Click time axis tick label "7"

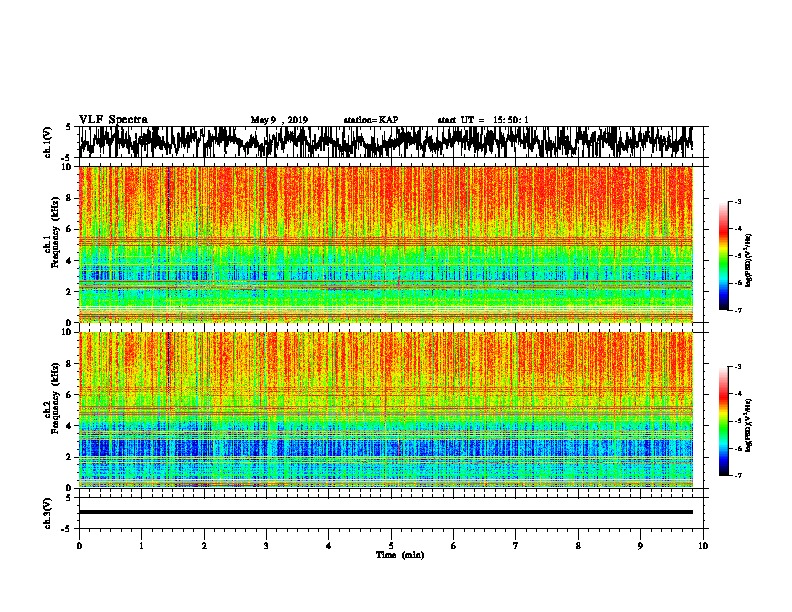[x=516, y=546]
